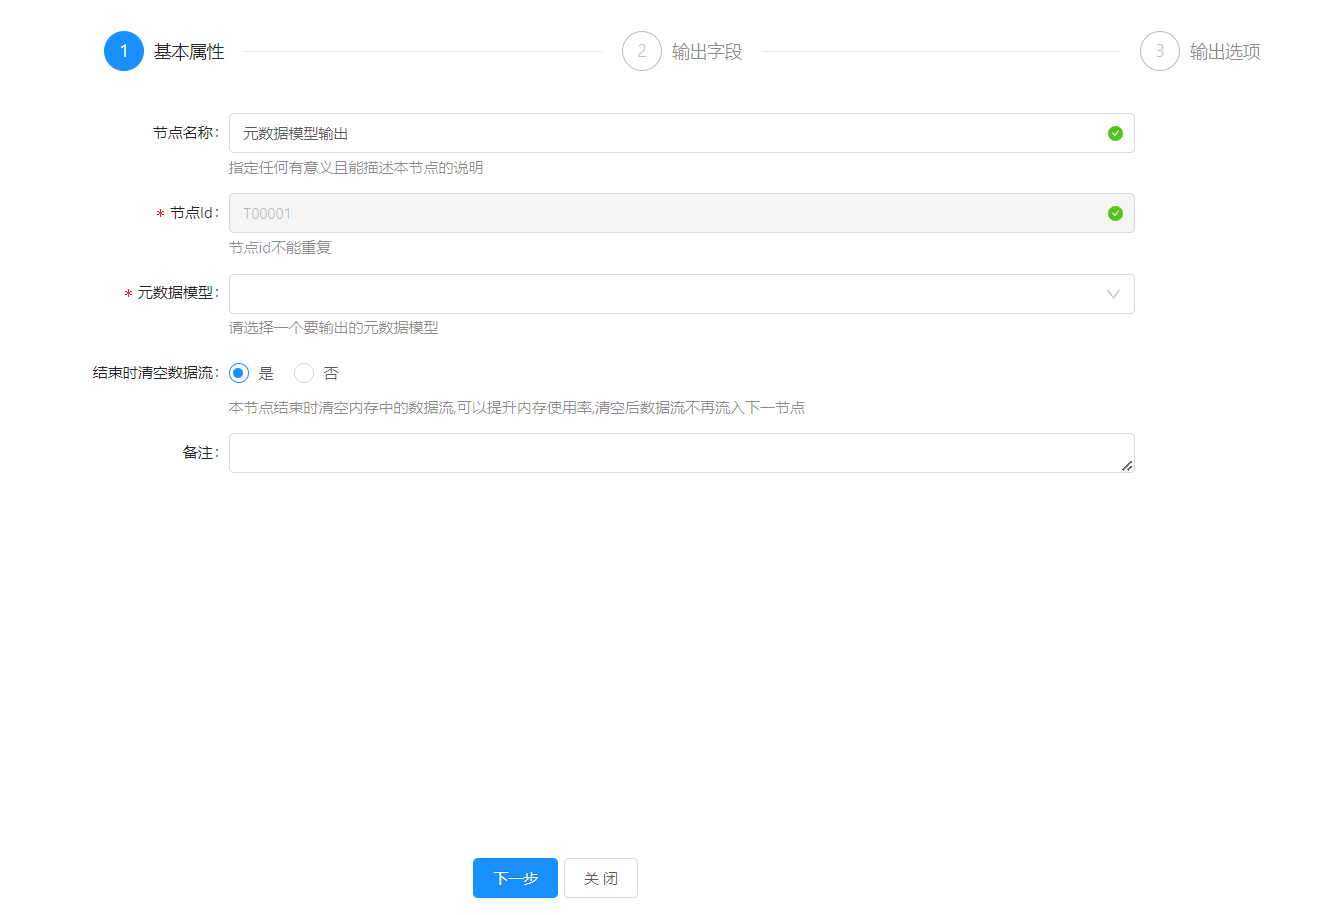Switch to the 输出选项 step label
The height and width of the screenshot is (915, 1320).
pos(1225,52)
